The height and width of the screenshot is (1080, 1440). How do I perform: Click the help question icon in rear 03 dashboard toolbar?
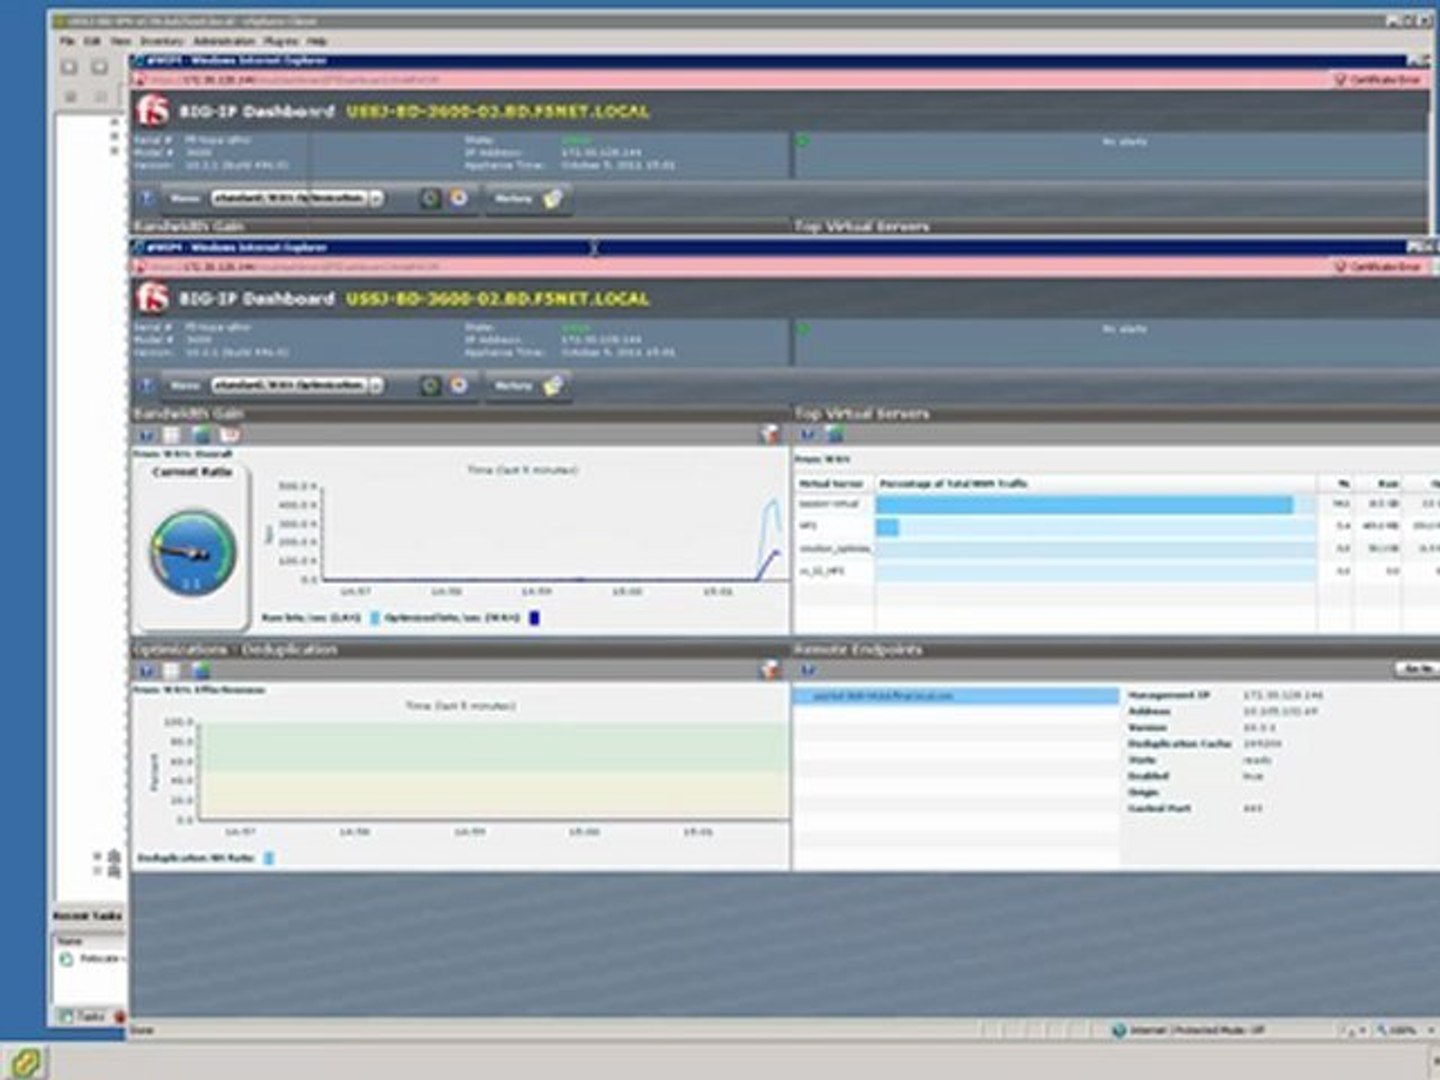click(x=145, y=198)
